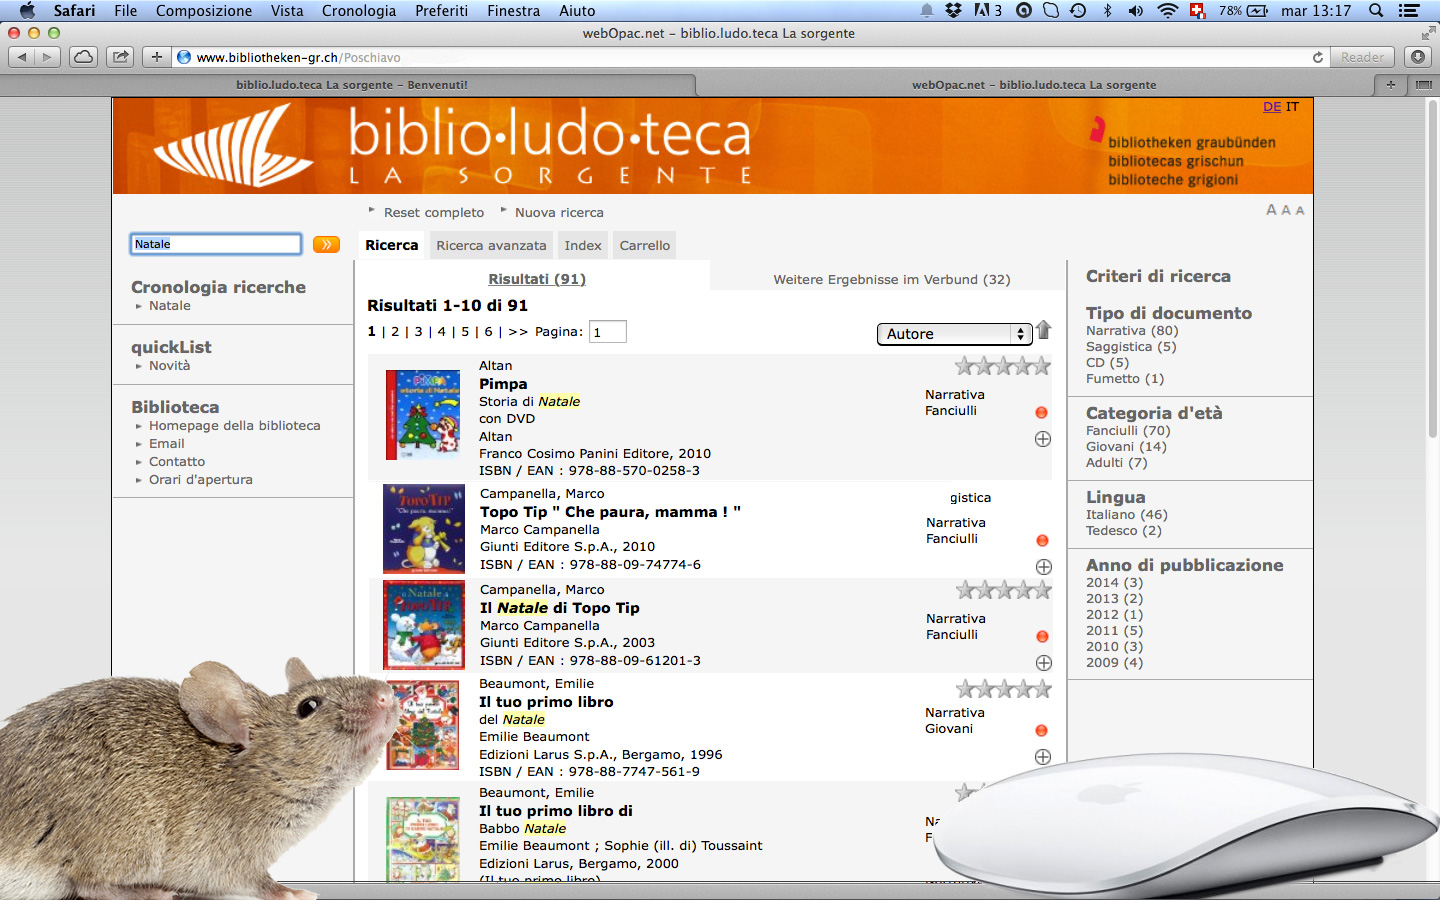
Task: Add Topo Tip Che paura to cart
Action: click(1044, 567)
